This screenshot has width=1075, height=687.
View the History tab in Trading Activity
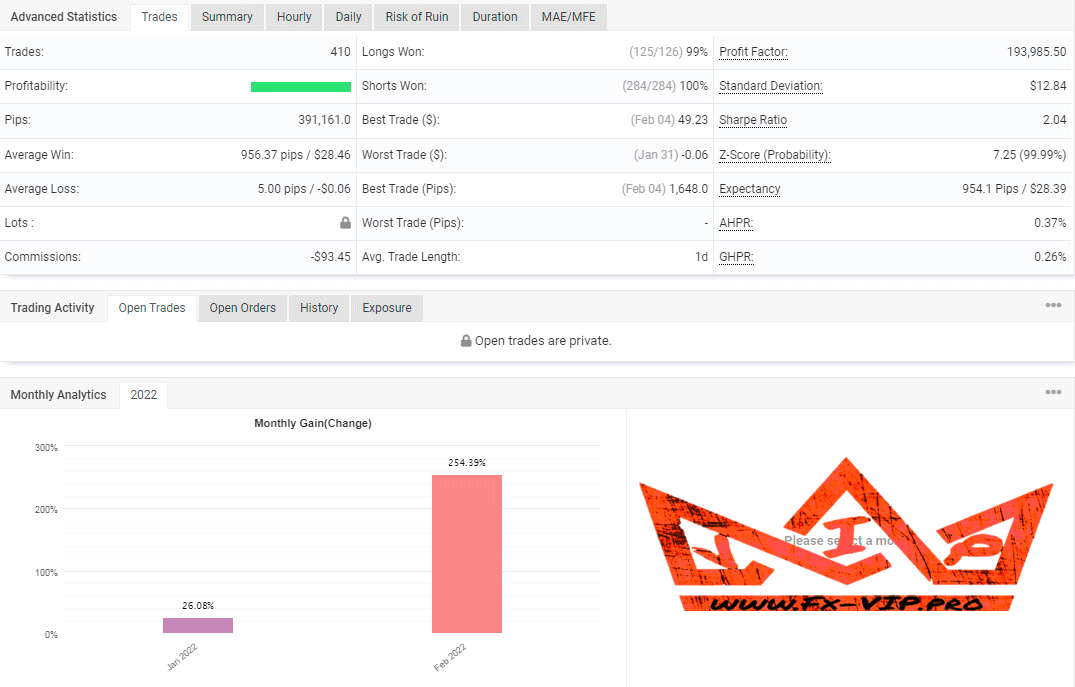pos(319,308)
